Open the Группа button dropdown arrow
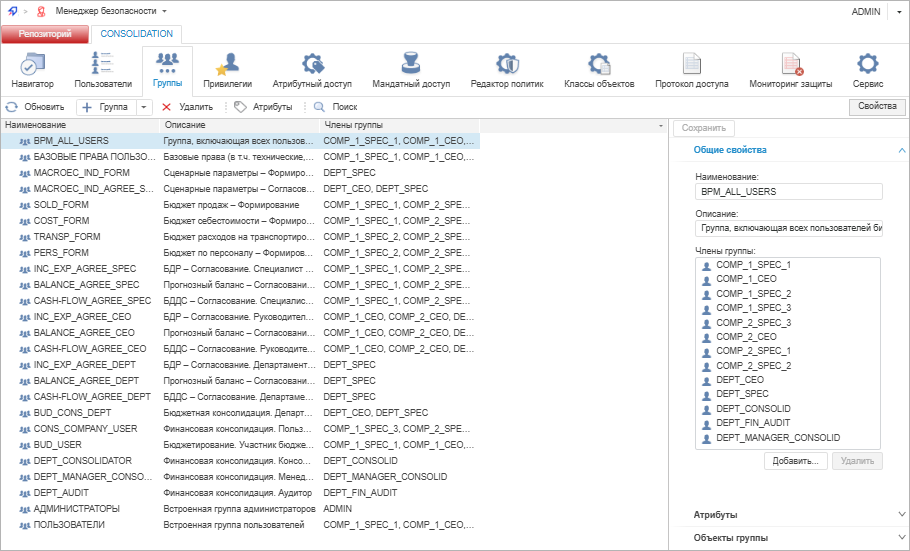The image size is (910, 551). [x=145, y=107]
